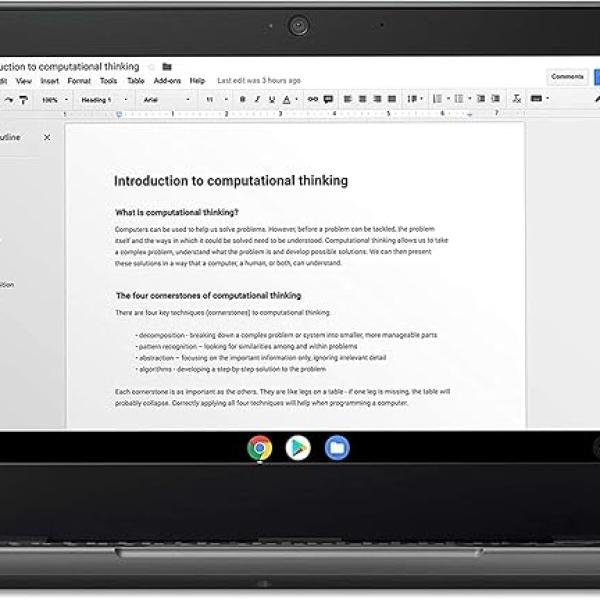Image resolution: width=600 pixels, height=600 pixels.
Task: Close the document outline panel
Action: tap(47, 137)
